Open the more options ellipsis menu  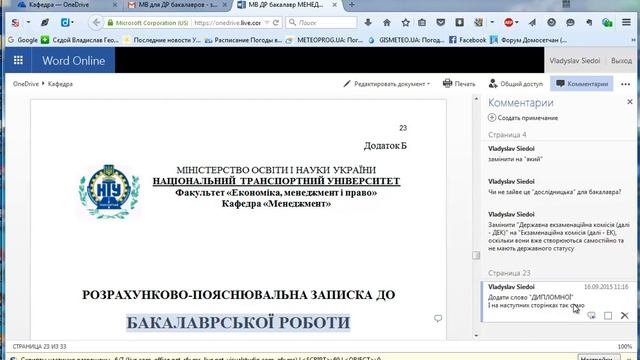click(x=625, y=84)
